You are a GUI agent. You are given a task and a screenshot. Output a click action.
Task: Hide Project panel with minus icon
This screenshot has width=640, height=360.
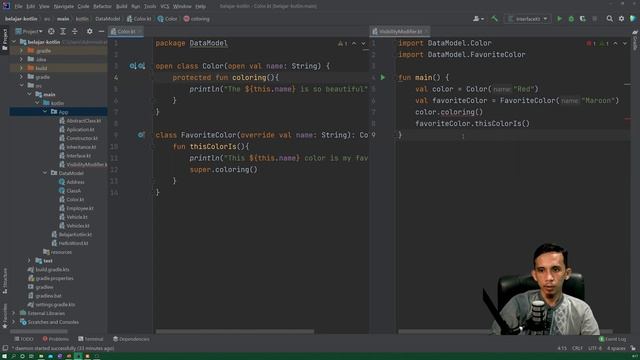click(101, 31)
